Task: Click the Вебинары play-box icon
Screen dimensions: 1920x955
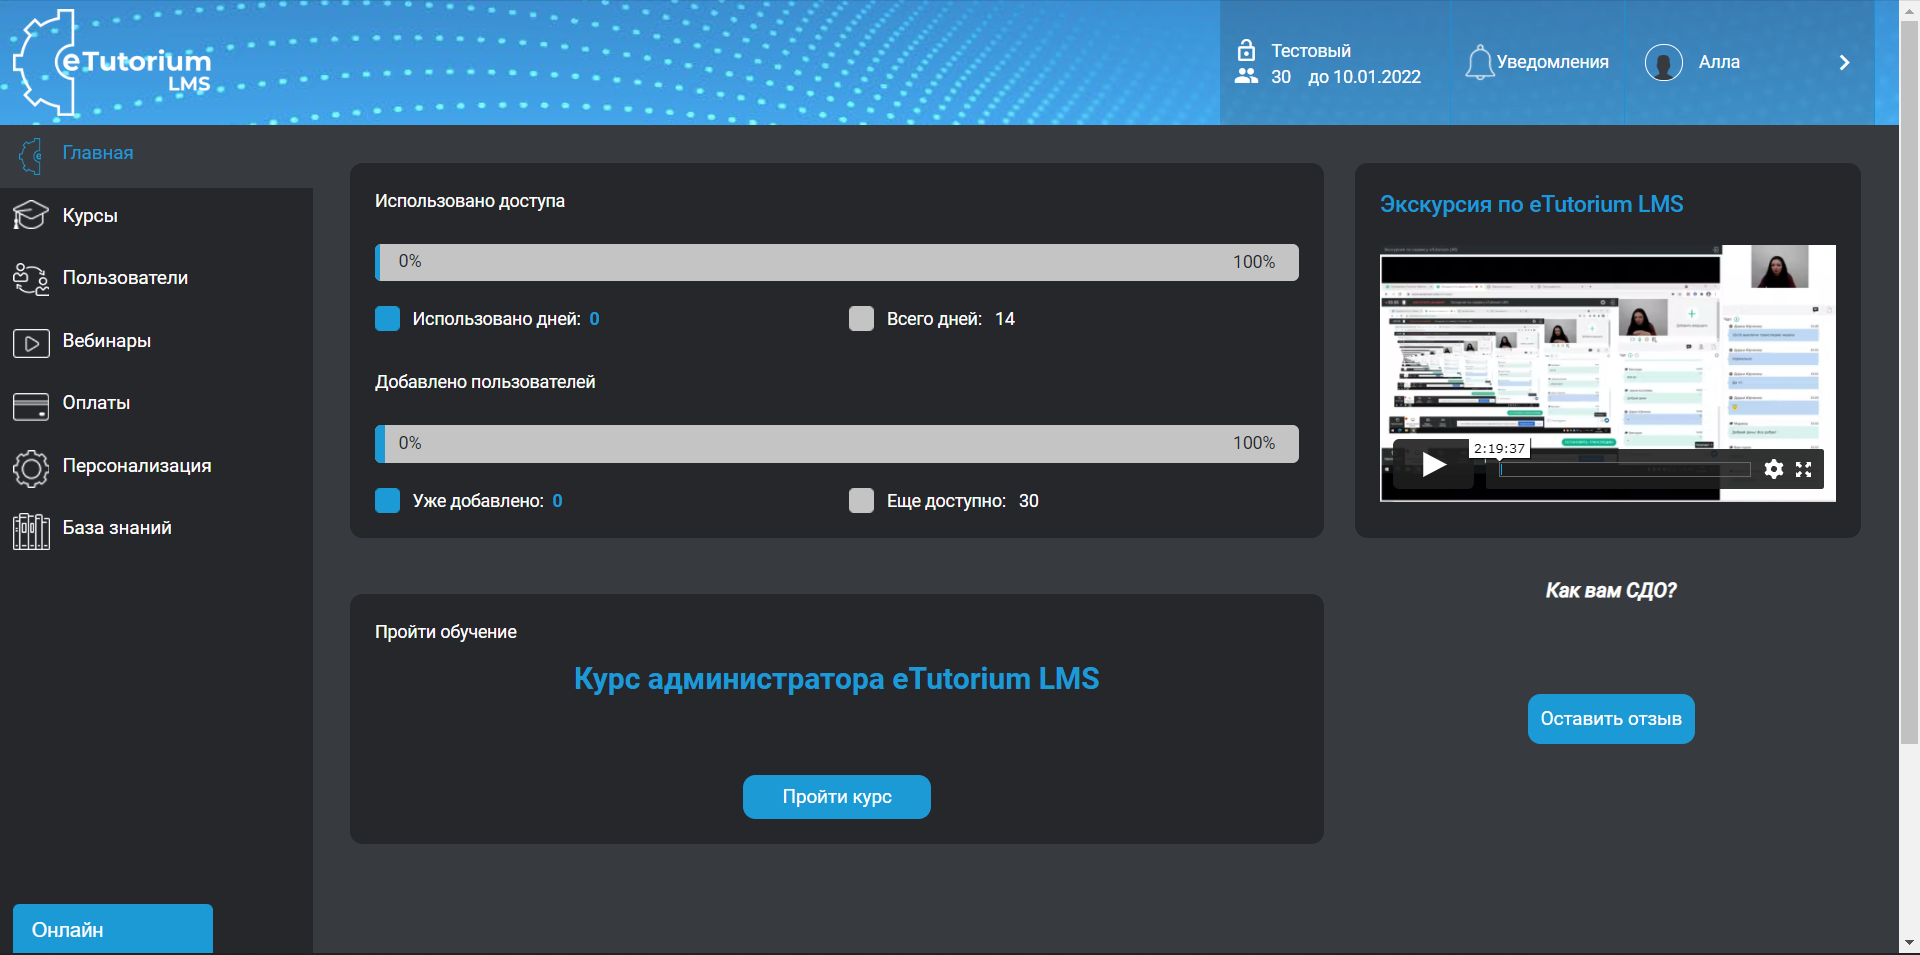Action: 31,344
